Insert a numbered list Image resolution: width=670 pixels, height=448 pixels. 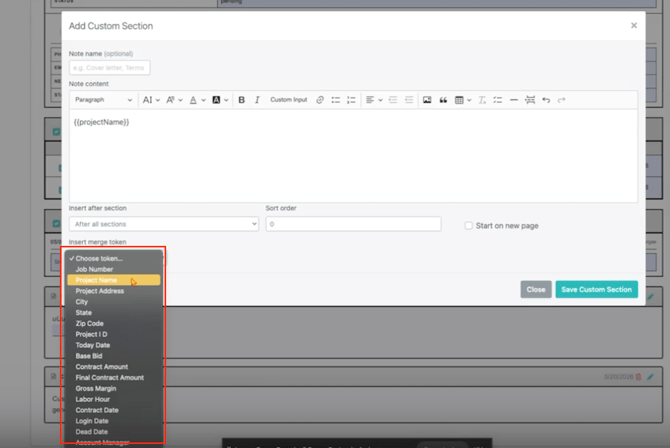pyautogui.click(x=351, y=100)
